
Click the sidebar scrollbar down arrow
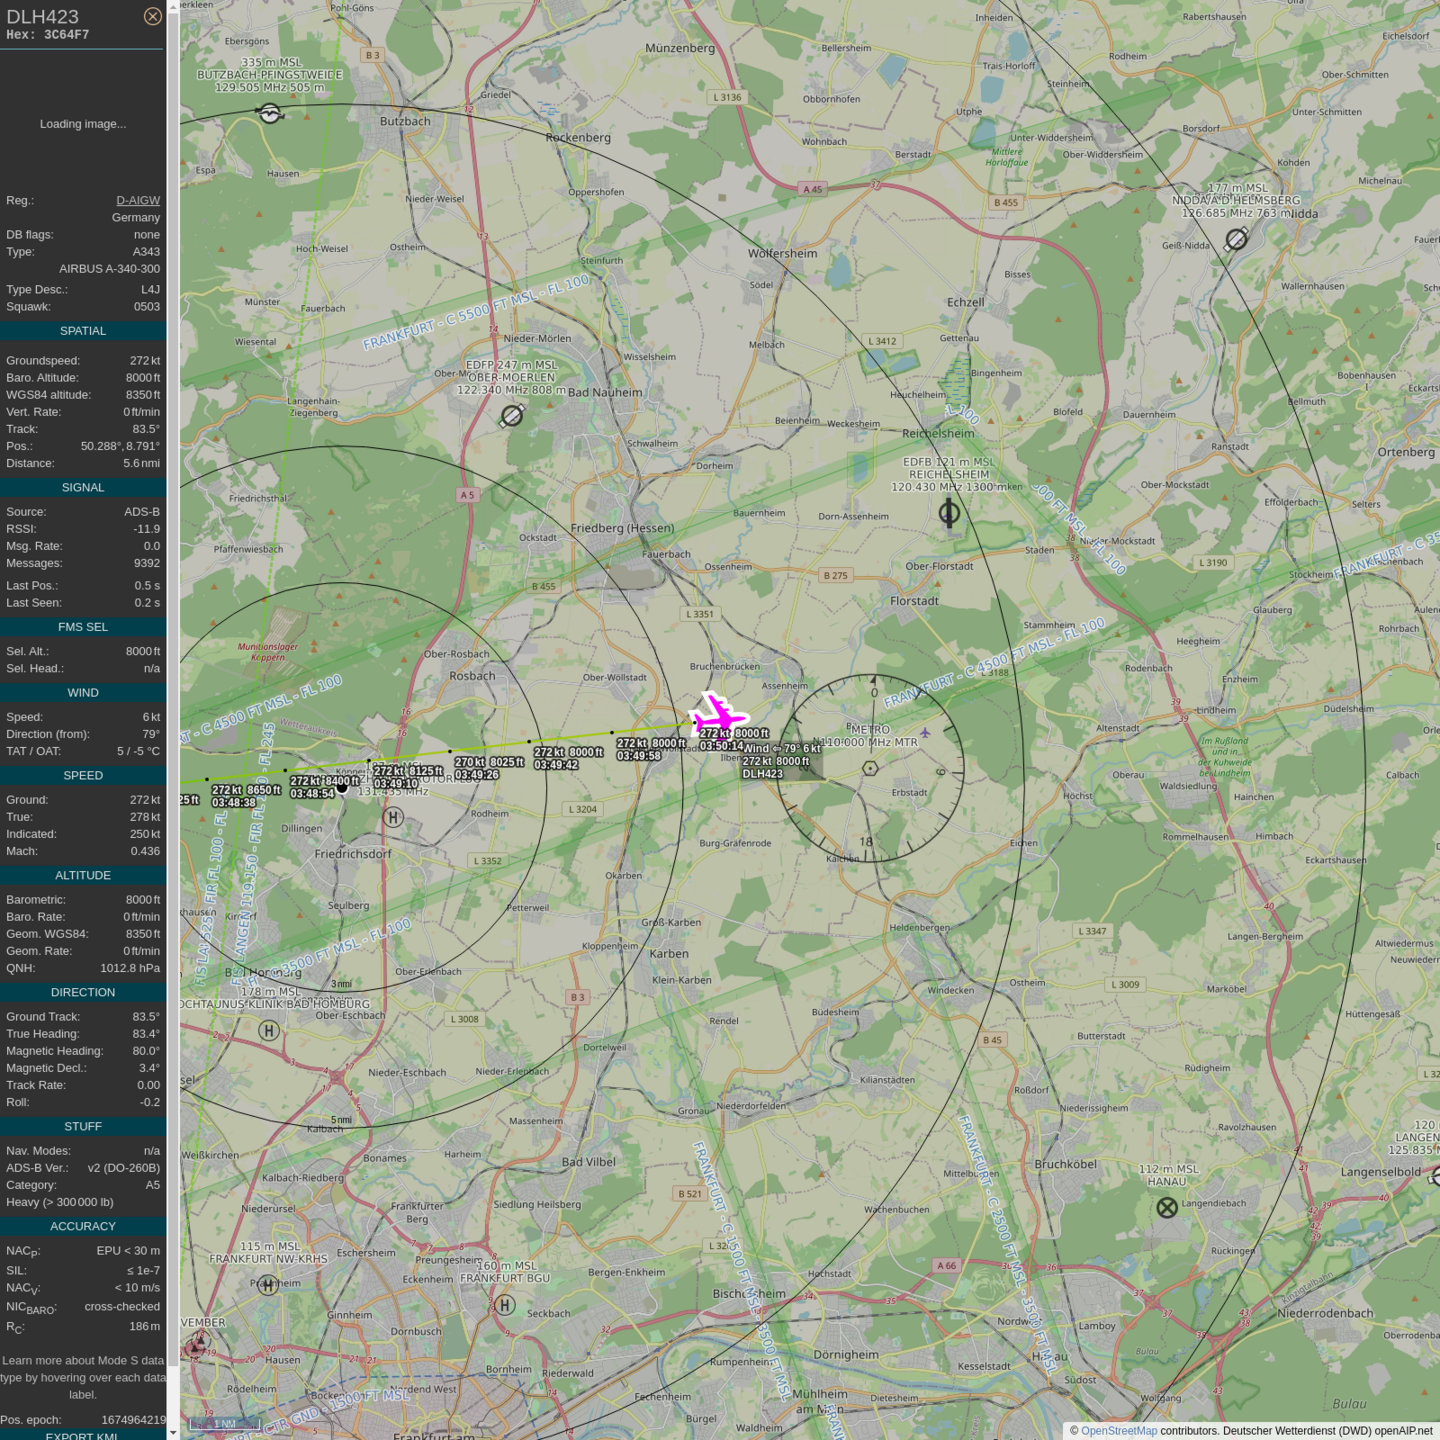[x=173, y=1432]
